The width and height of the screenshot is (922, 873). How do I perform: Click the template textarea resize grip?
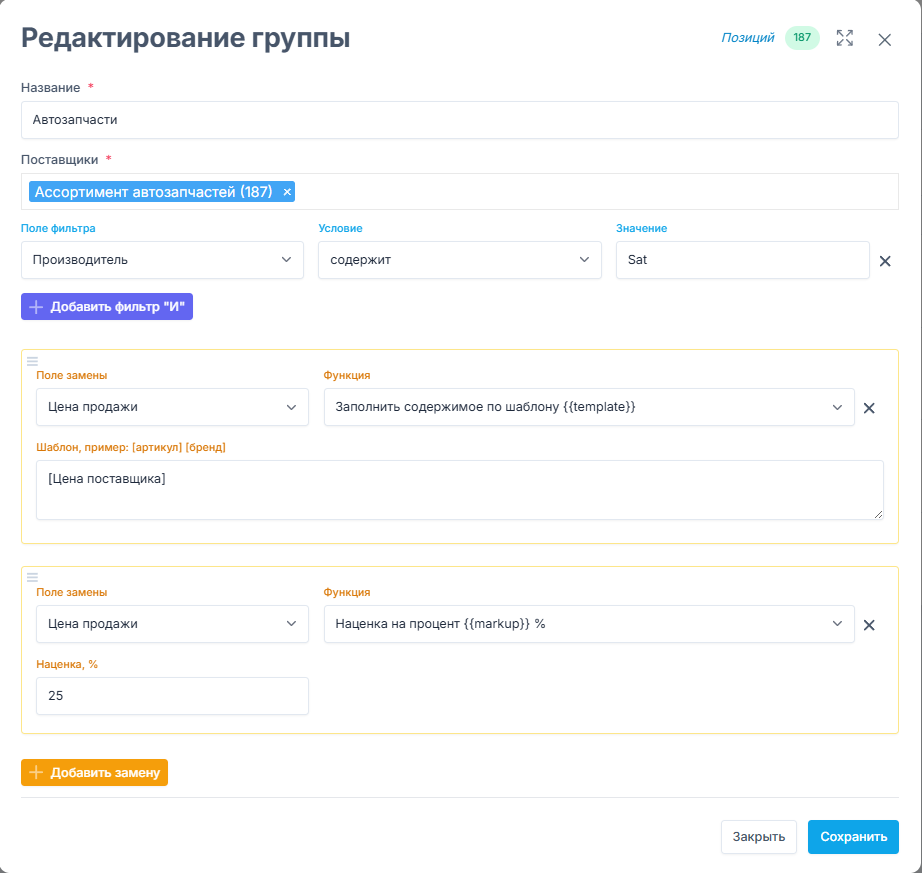click(878, 514)
